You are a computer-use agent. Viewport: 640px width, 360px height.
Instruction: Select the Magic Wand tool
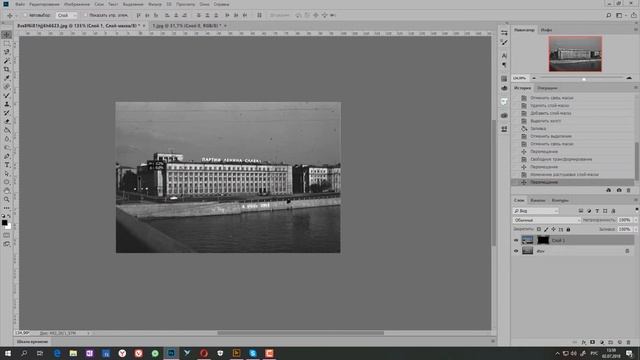click(7, 61)
